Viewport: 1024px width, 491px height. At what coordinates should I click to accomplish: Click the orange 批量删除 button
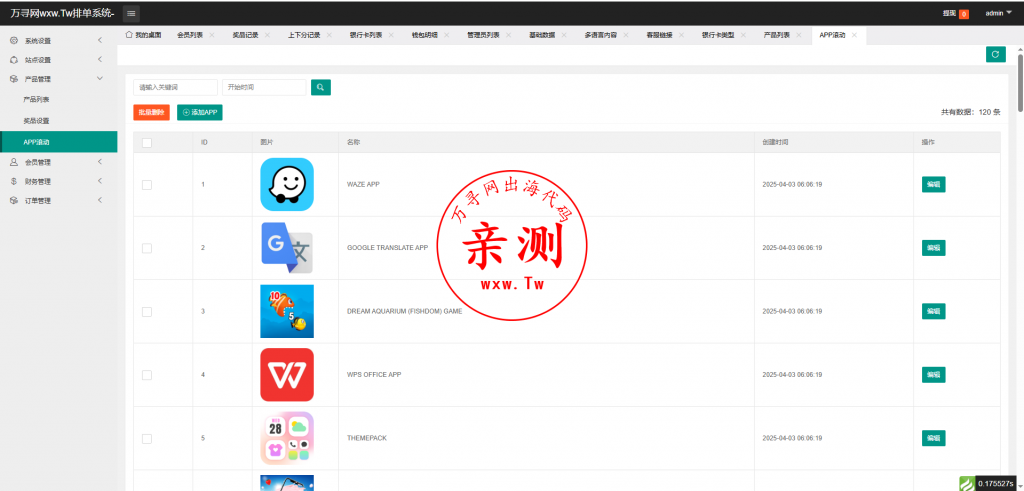(x=152, y=112)
